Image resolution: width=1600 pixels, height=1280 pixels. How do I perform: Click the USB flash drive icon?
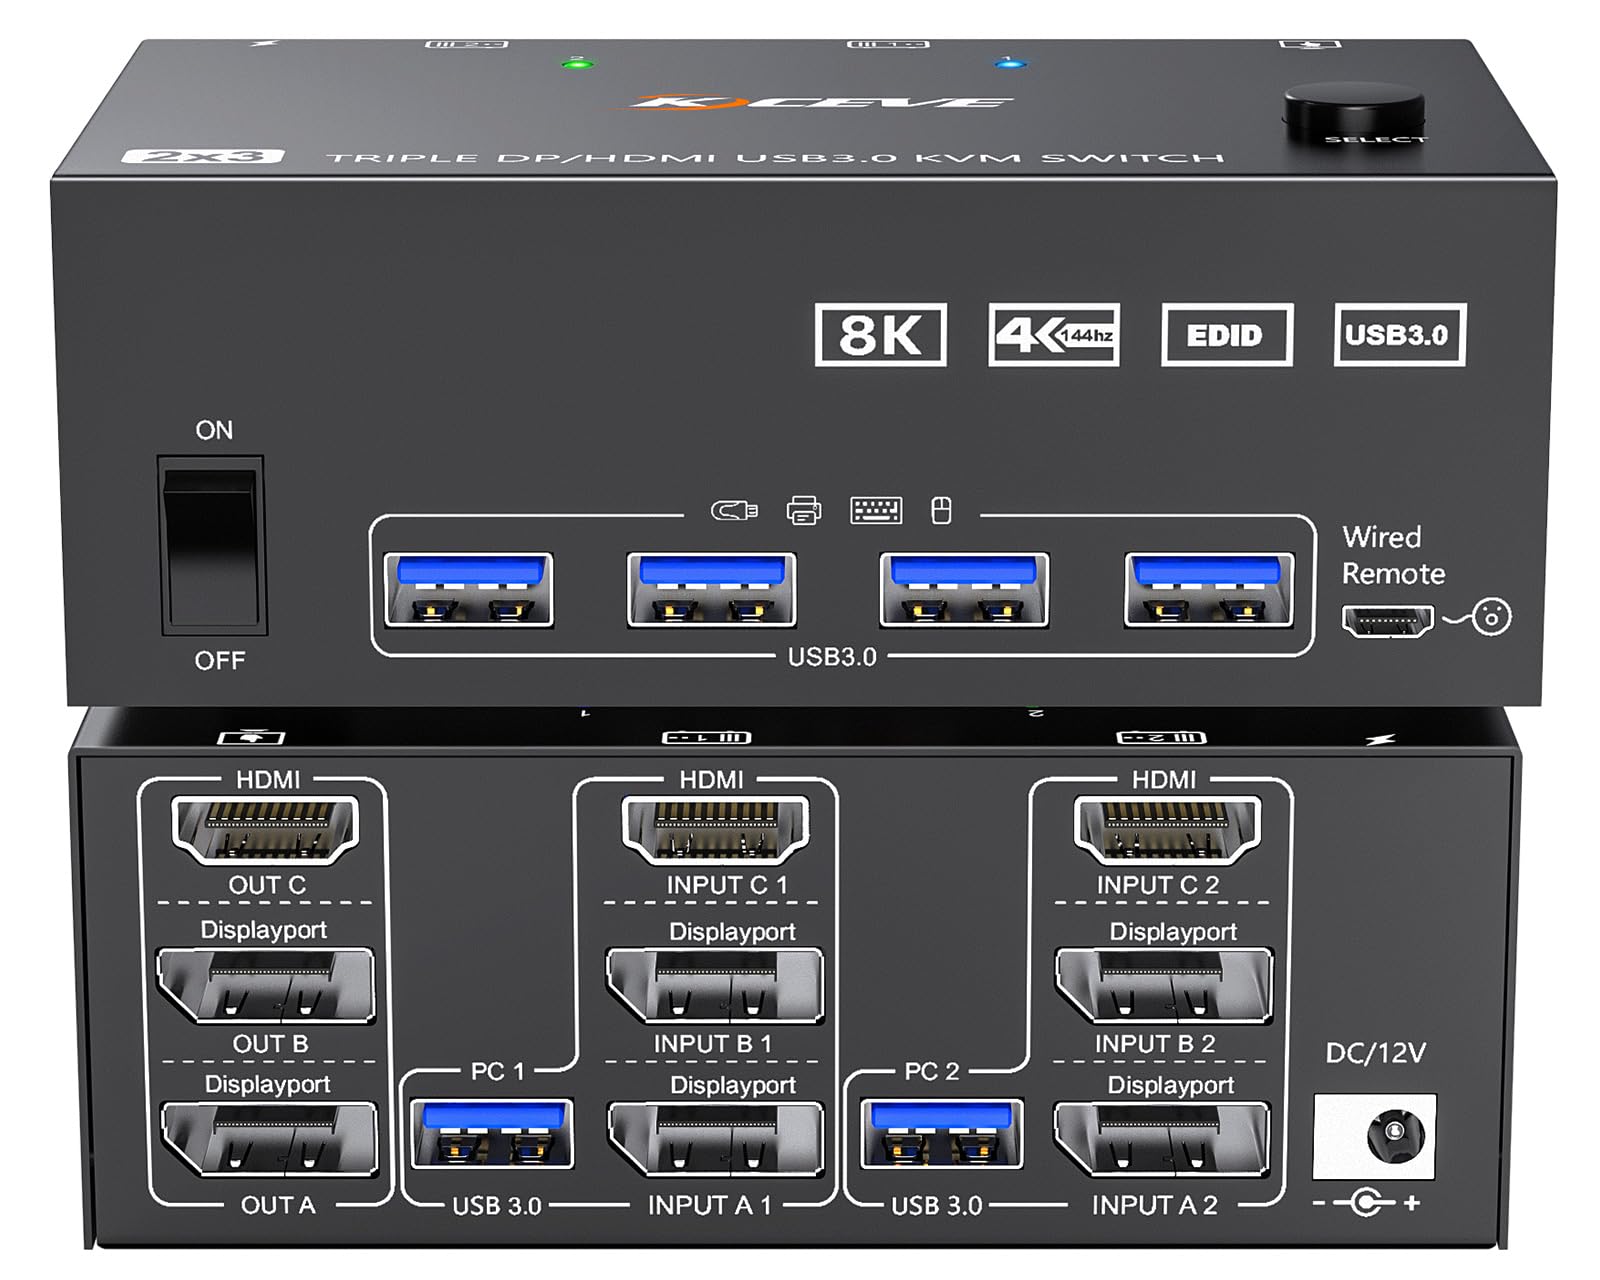click(x=734, y=511)
